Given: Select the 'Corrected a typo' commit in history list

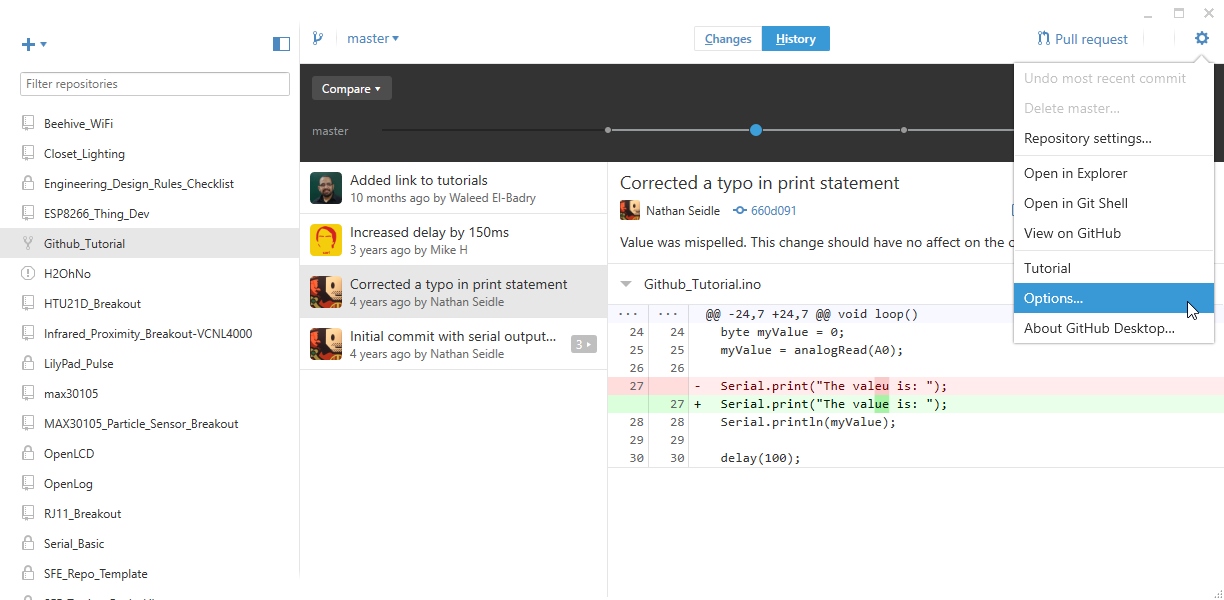Looking at the screenshot, I should click(453, 292).
